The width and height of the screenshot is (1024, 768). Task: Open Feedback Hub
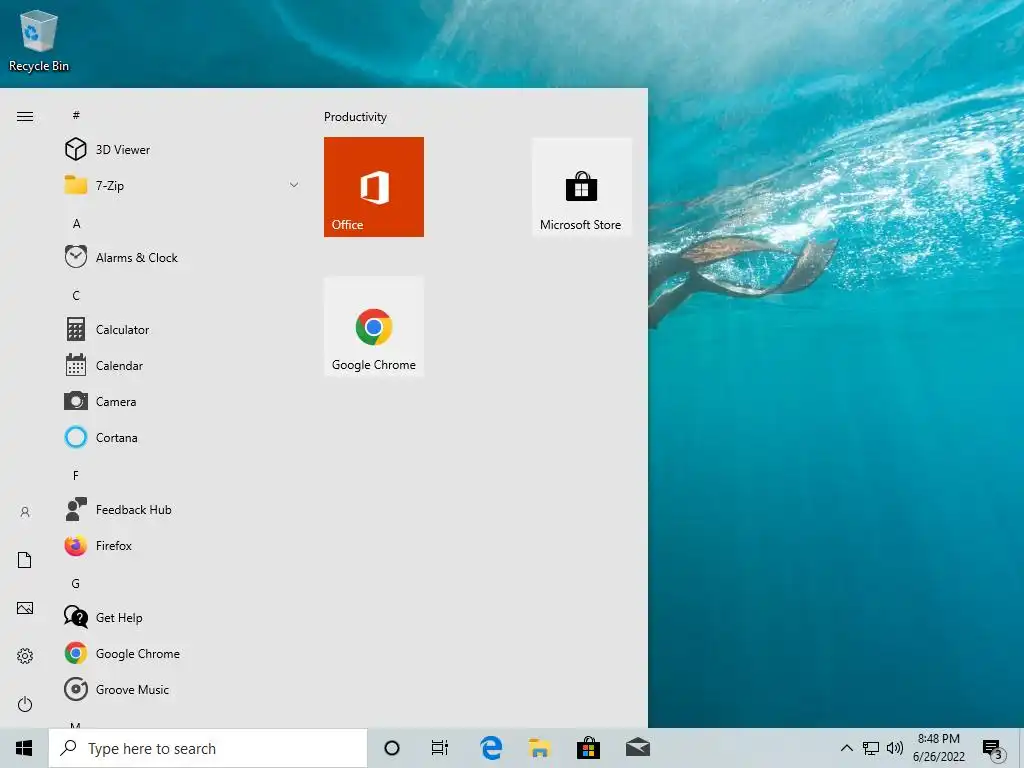[182, 509]
